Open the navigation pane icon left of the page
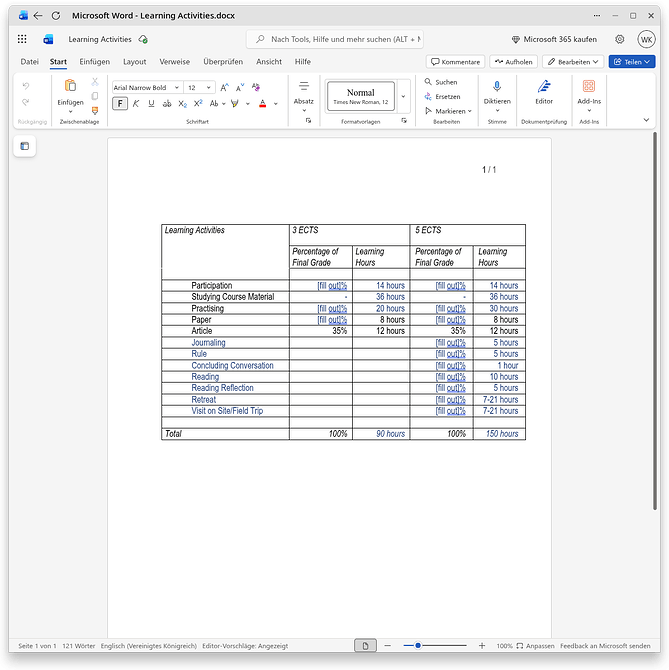The height and width of the screenshot is (670, 669). [25, 146]
